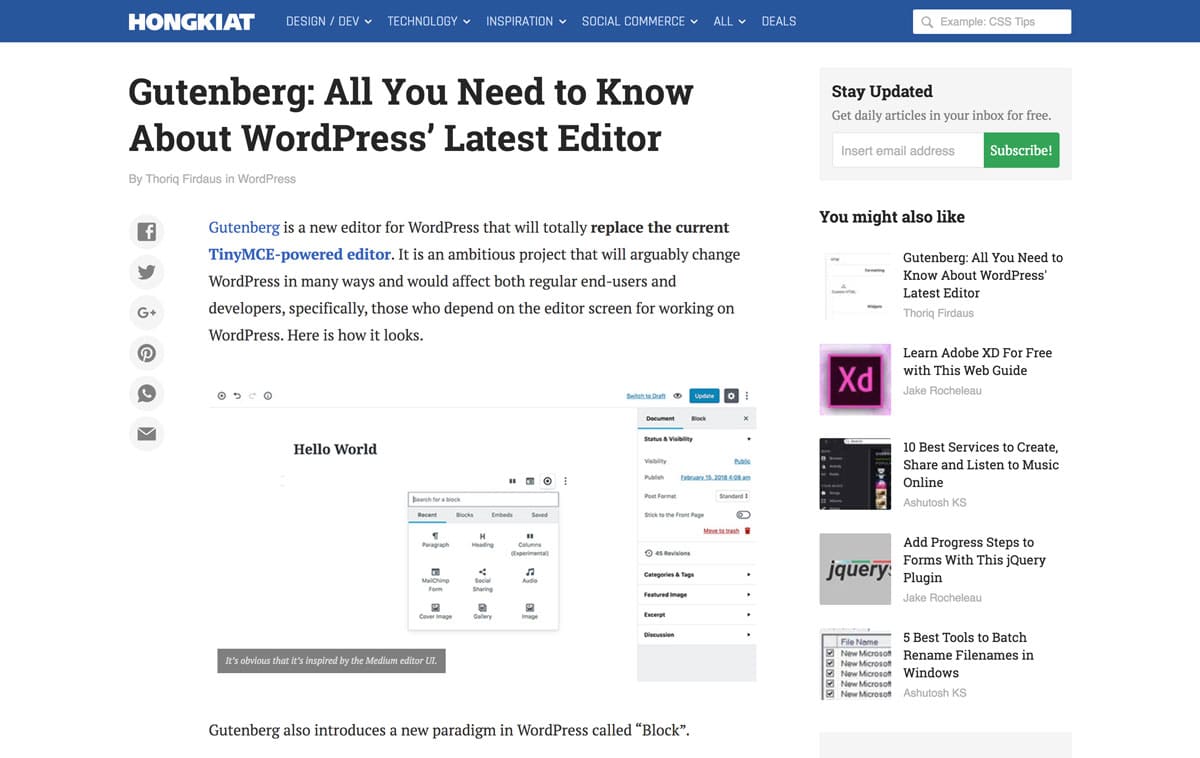This screenshot has height=758, width=1200.
Task: Click the music services article thumbnail
Action: [x=855, y=474]
